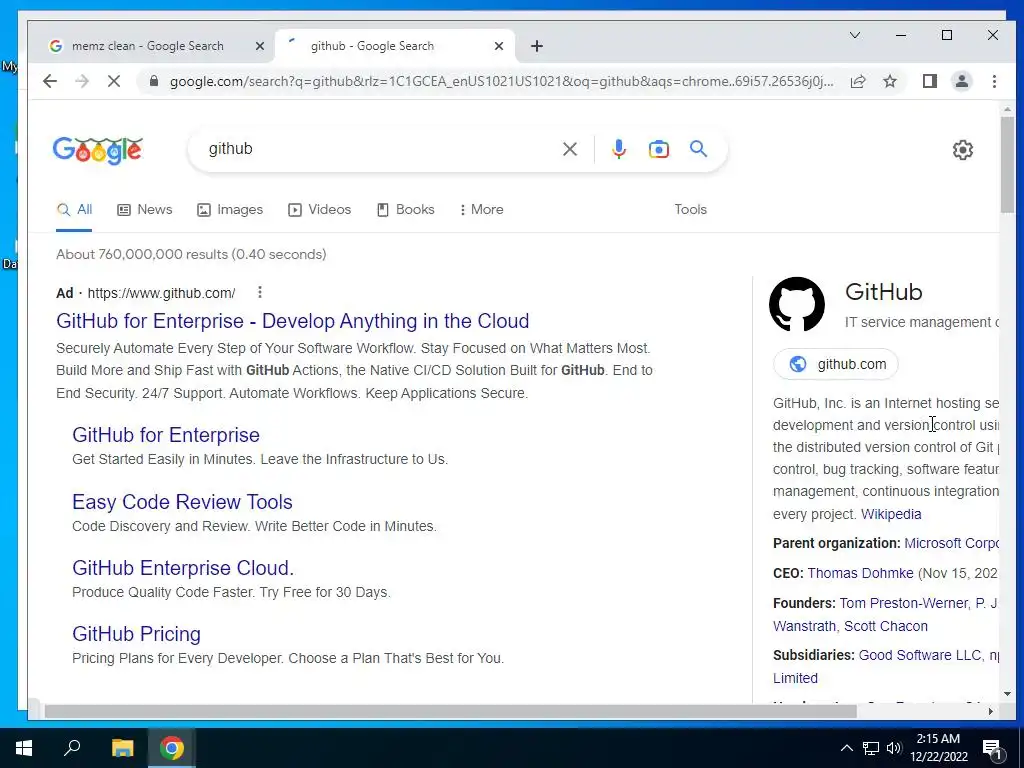
Task: Open the network status tray icon
Action: coord(871,748)
